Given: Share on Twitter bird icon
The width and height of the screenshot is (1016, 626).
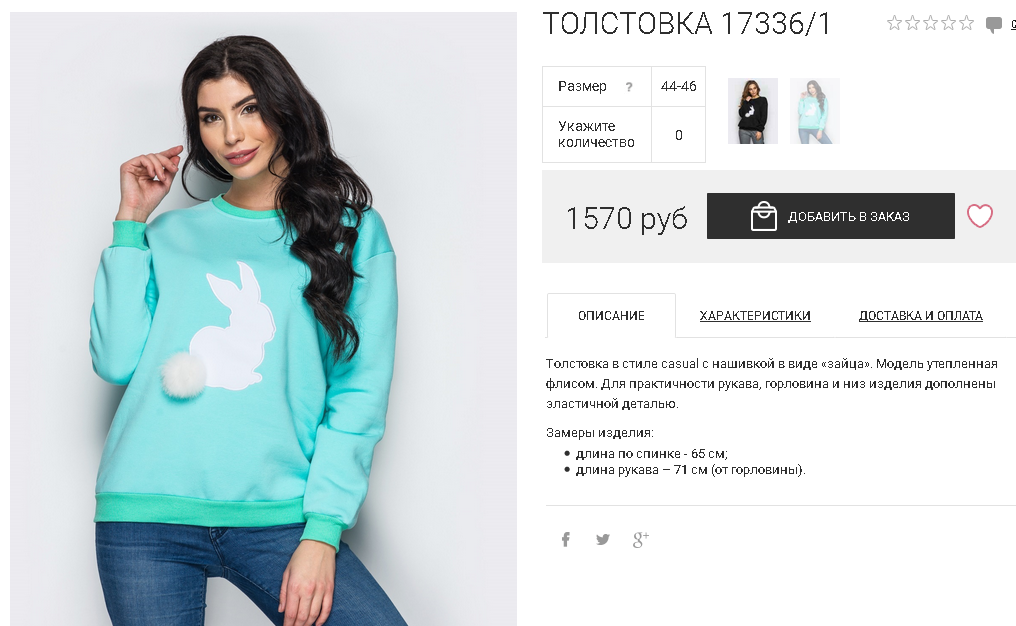Looking at the screenshot, I should (603, 539).
